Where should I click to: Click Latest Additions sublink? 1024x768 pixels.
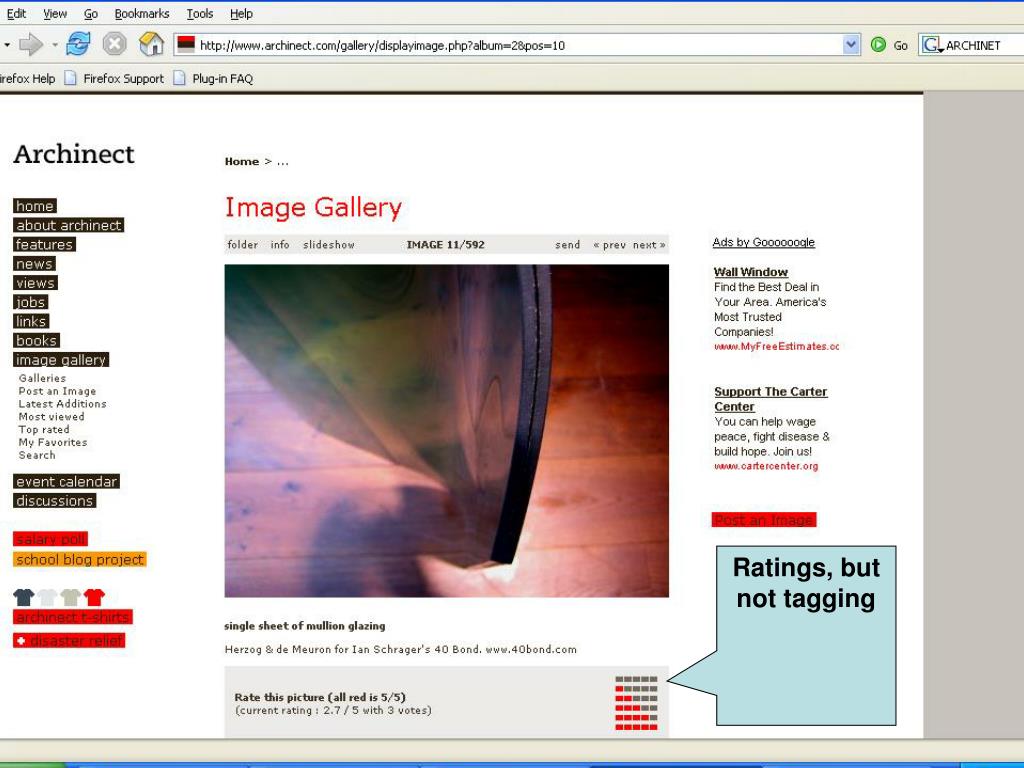pyautogui.click(x=62, y=404)
